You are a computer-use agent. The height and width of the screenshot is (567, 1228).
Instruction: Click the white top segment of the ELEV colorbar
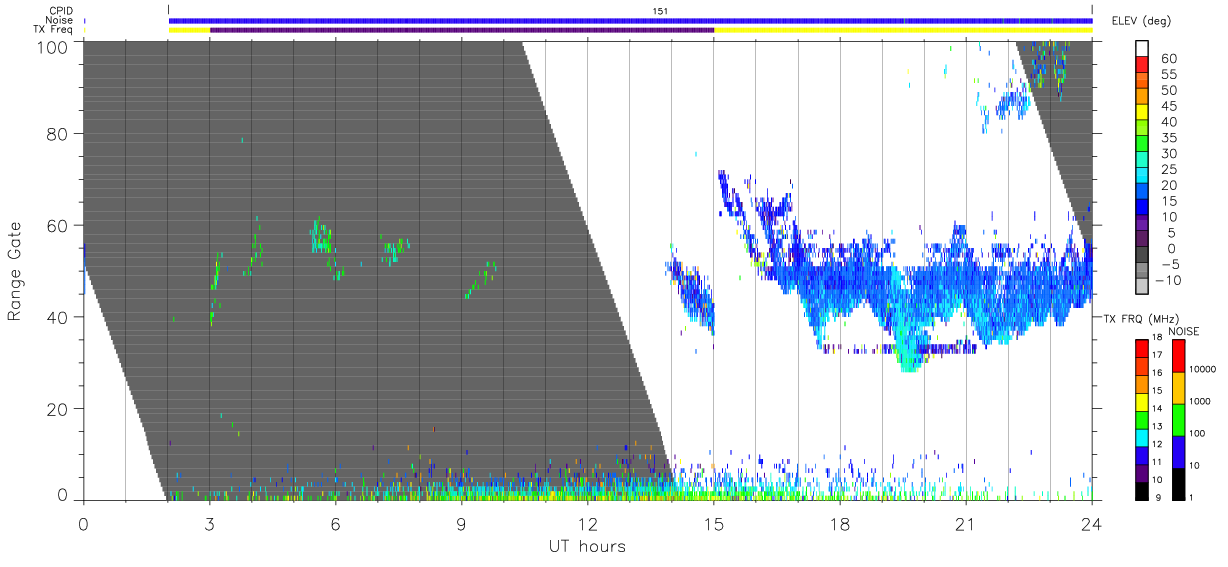click(1142, 49)
